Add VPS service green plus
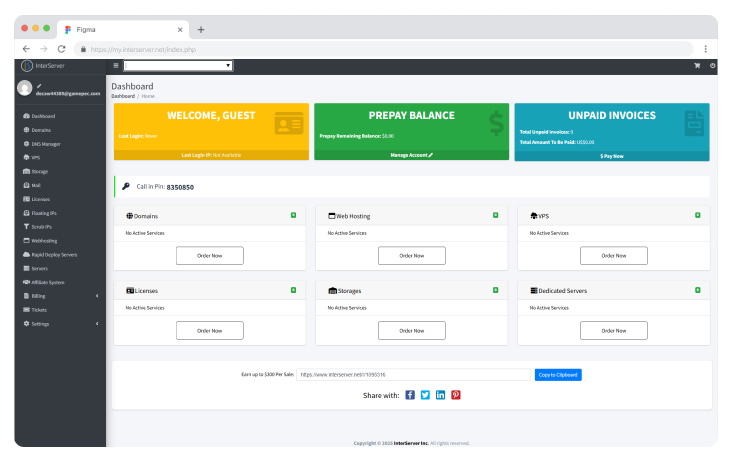Viewport: 732px width, 459px height. tap(698, 215)
